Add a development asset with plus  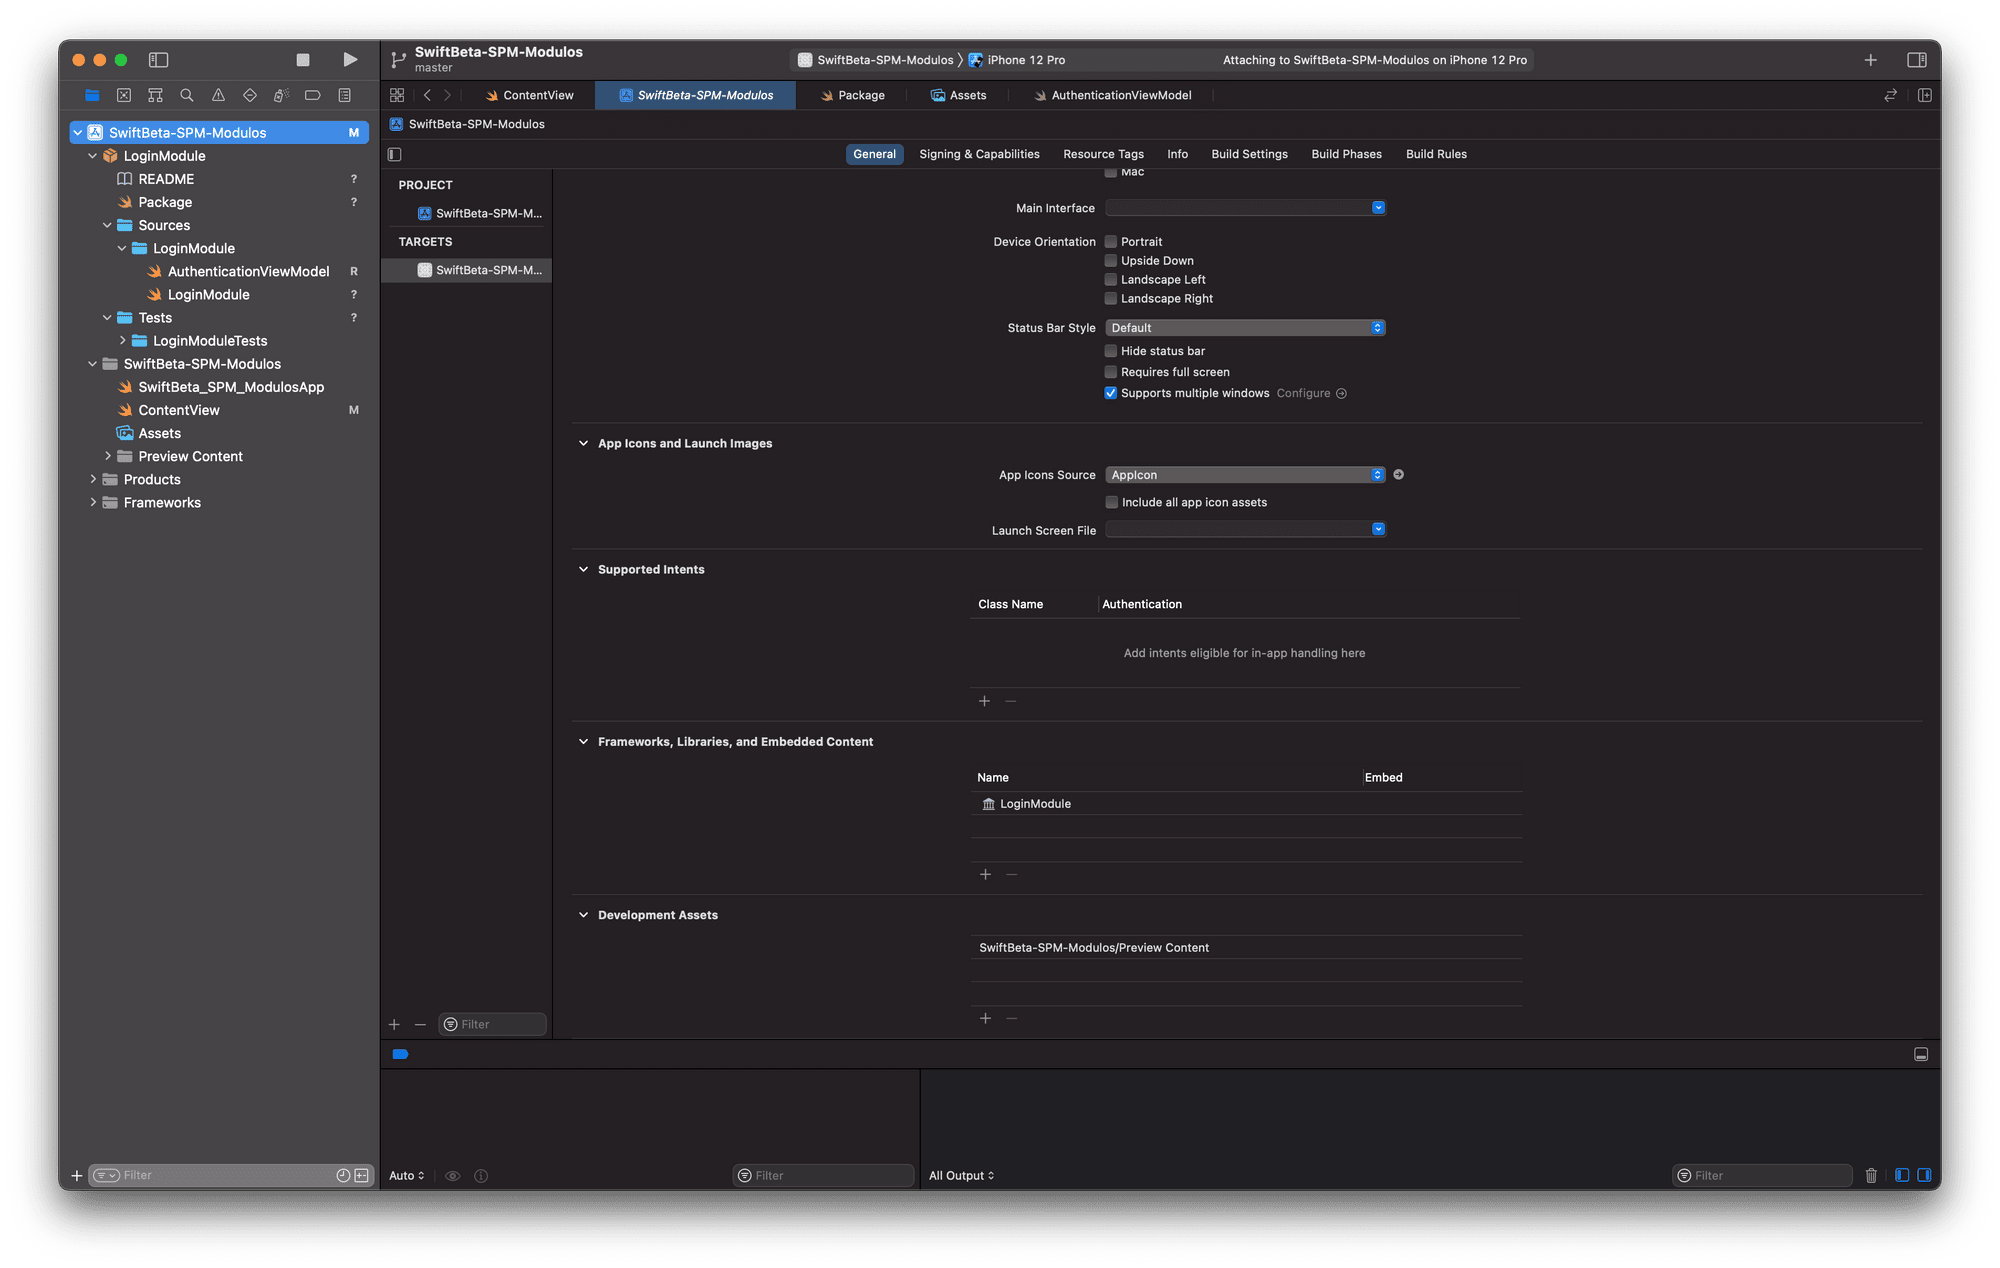click(985, 1018)
